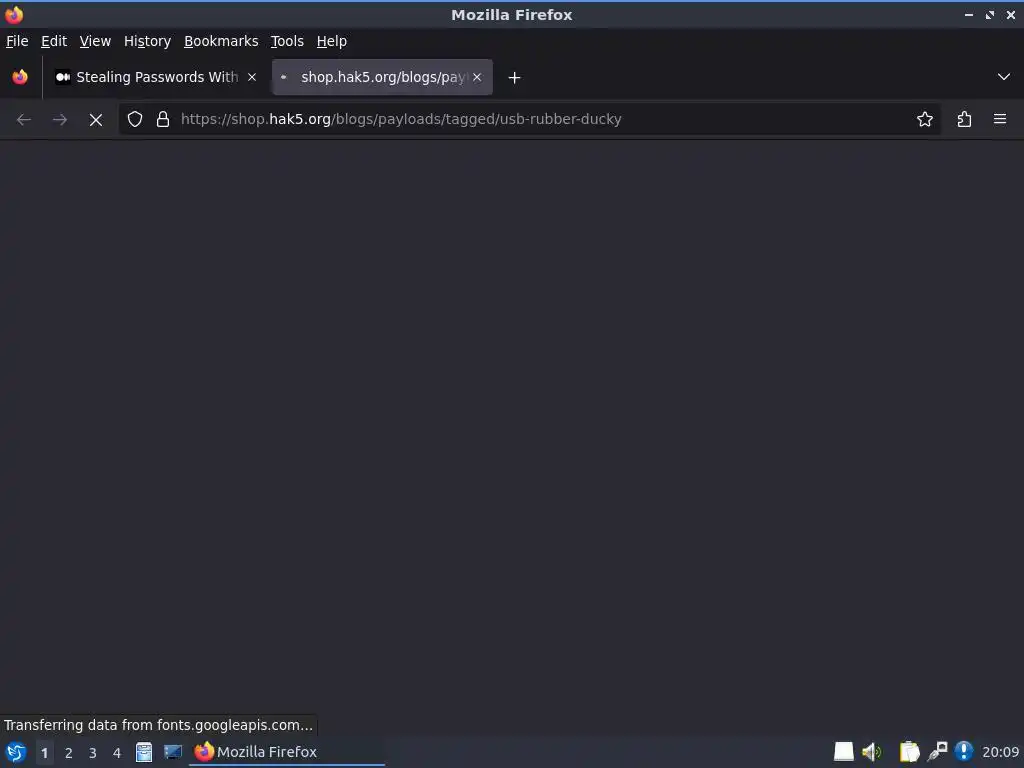This screenshot has height=768, width=1024.
Task: Select Mozilla Firefox taskbar entry
Action: pyautogui.click(x=287, y=752)
